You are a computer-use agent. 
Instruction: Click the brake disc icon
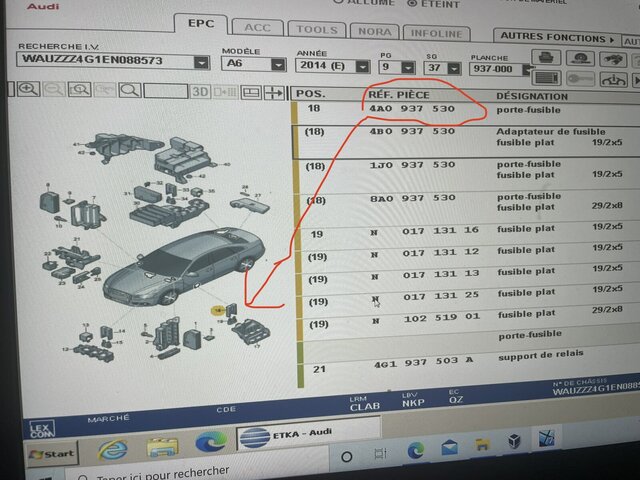point(580,58)
